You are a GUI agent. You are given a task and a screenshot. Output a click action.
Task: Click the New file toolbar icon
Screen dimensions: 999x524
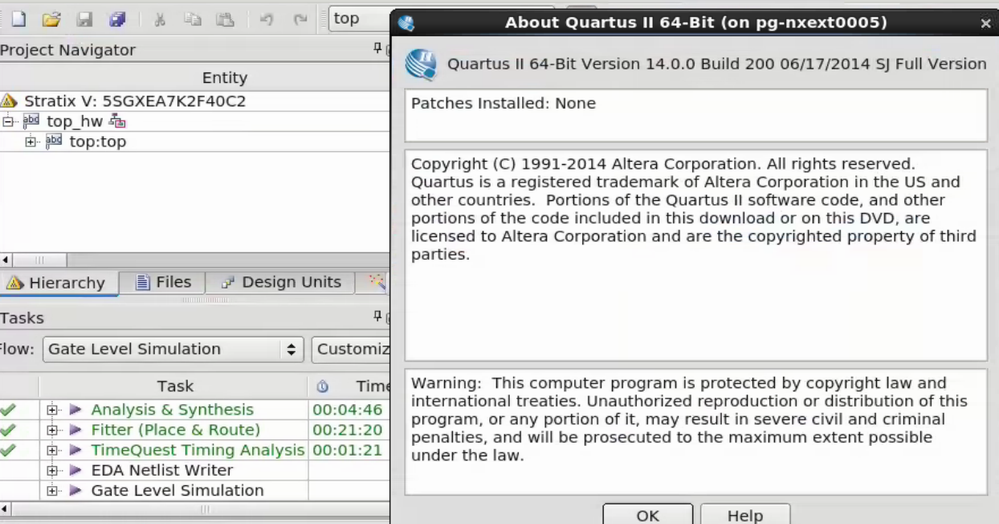(19, 19)
